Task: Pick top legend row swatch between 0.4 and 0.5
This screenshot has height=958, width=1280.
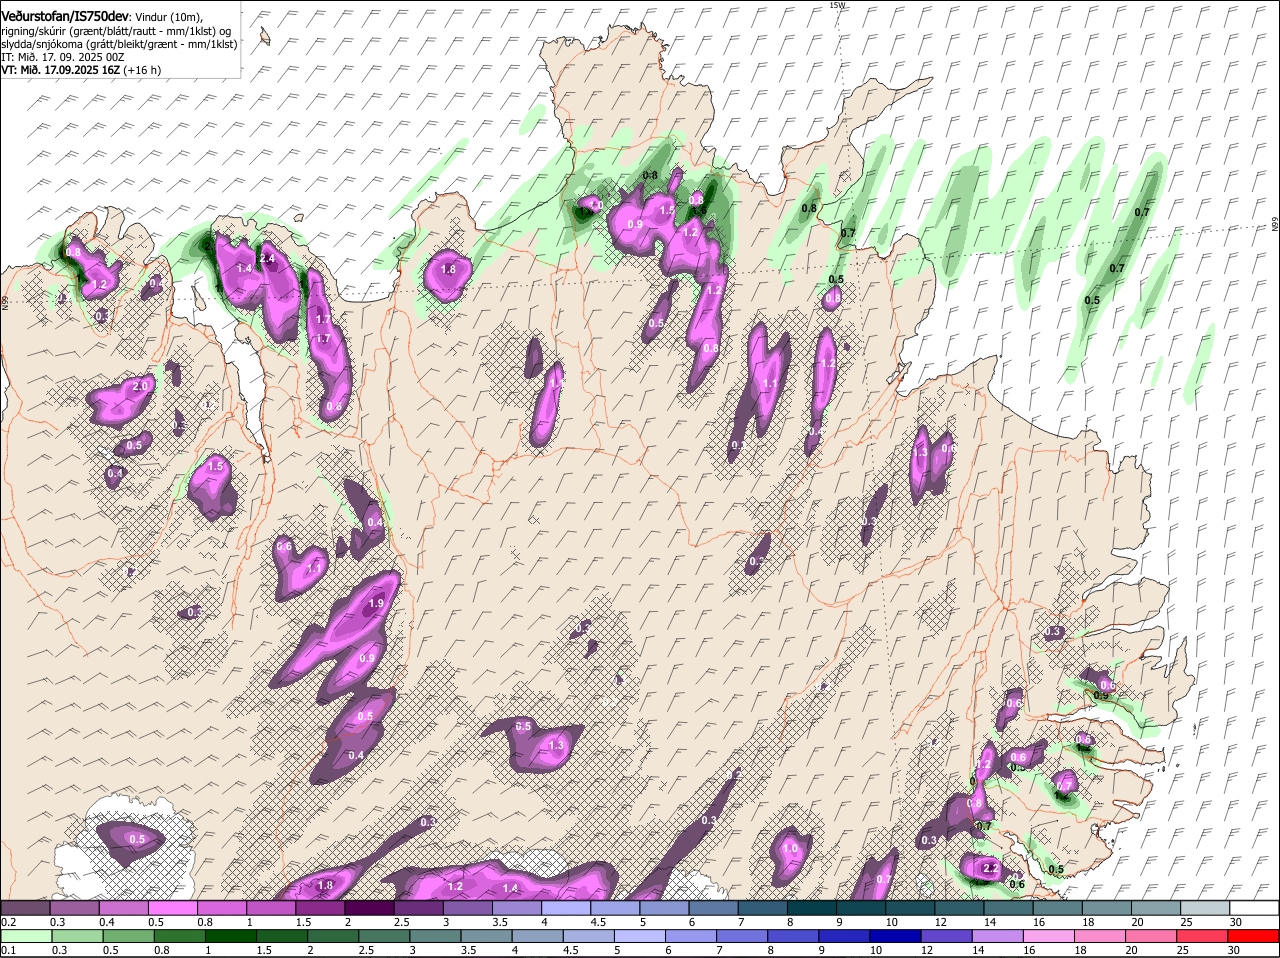Action: point(124,908)
